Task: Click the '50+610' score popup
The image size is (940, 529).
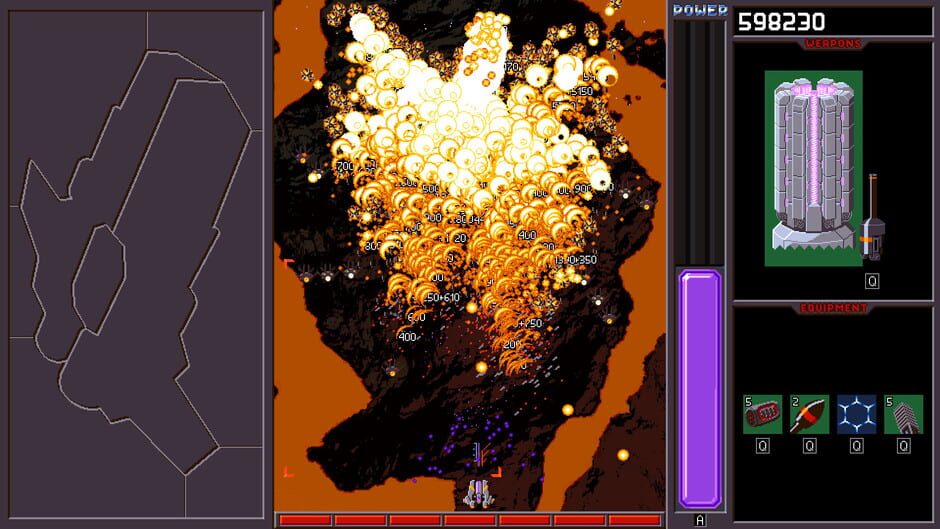Action: coord(443,297)
